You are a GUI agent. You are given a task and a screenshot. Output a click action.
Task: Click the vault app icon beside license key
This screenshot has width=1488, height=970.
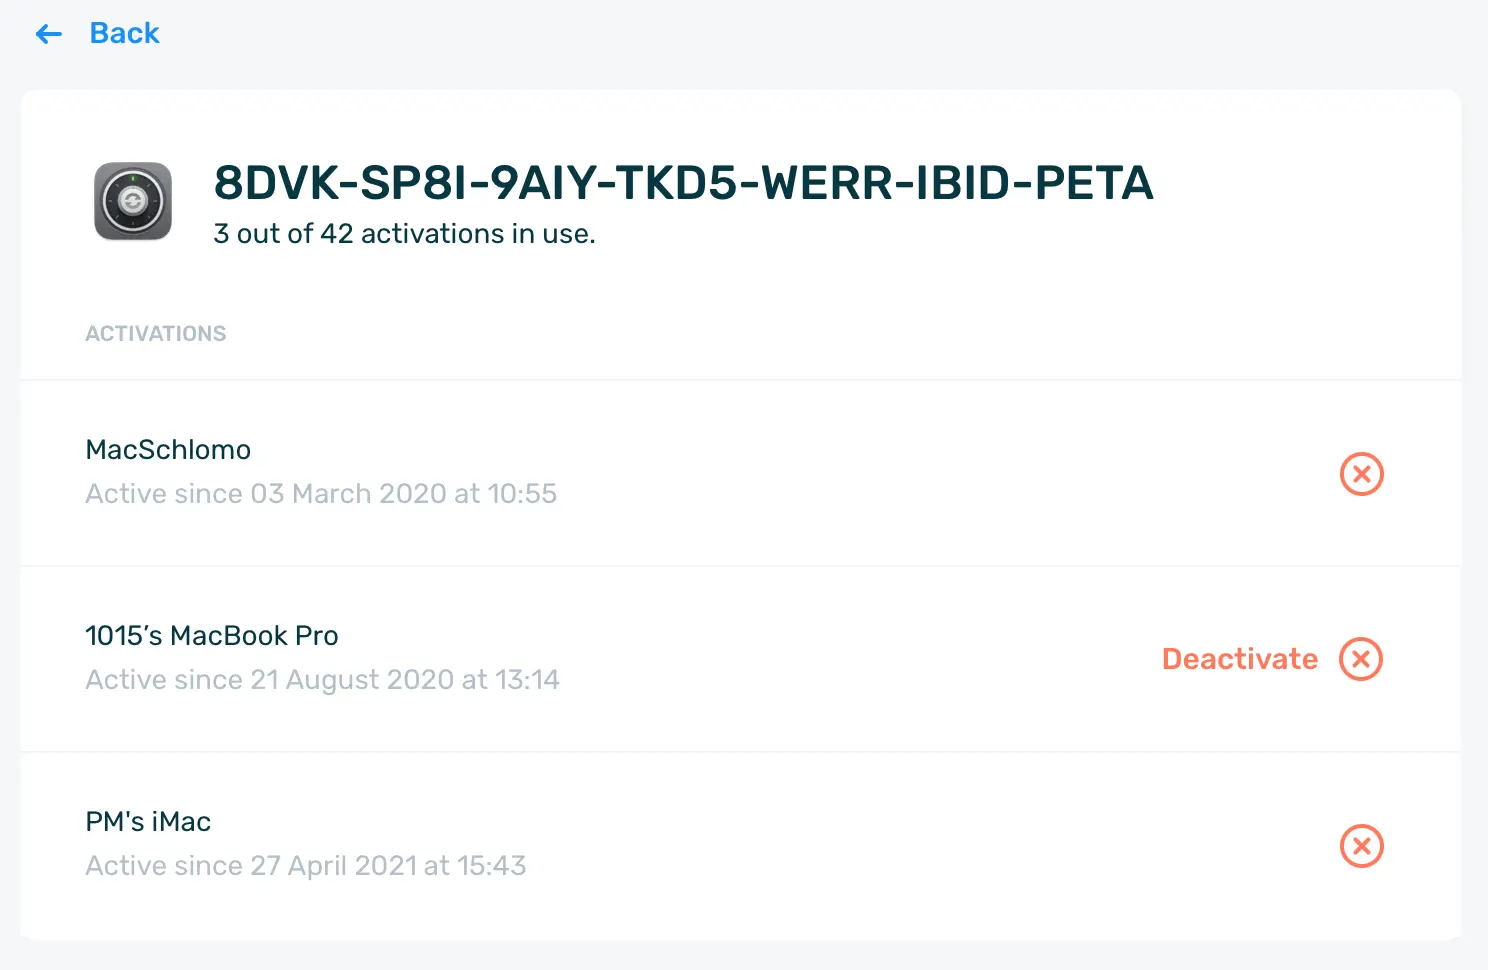[x=133, y=202]
